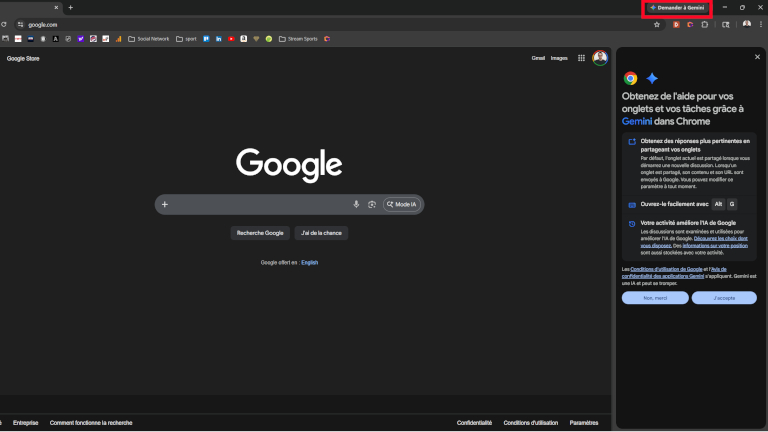Open the orange D extension icon
Image resolution: width=768 pixels, height=432 pixels.
click(676, 24)
